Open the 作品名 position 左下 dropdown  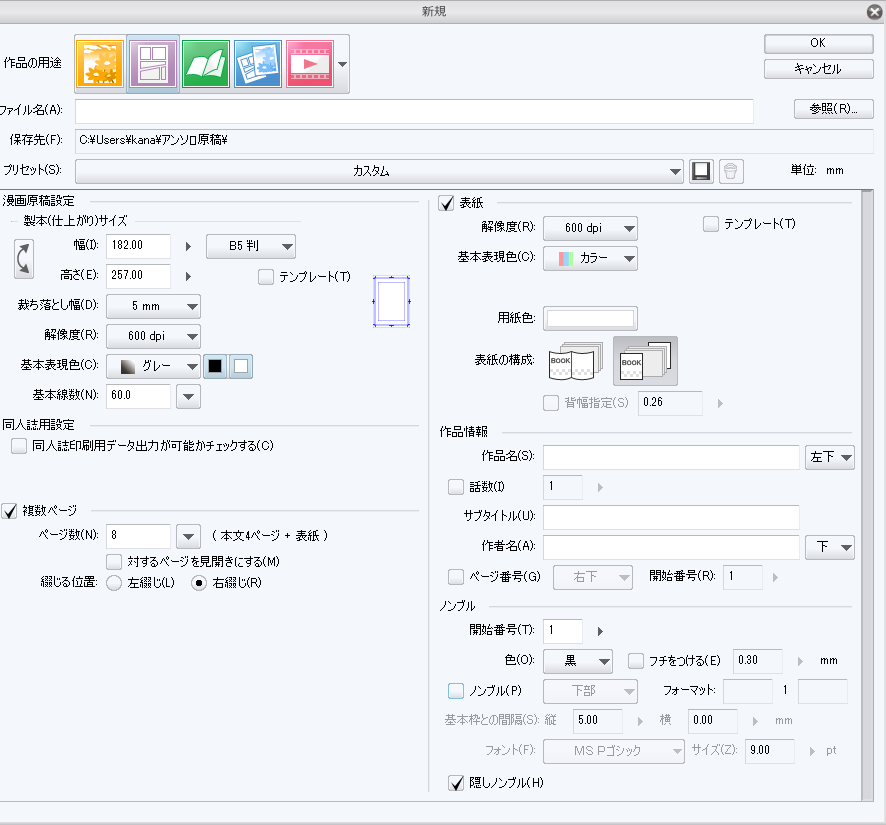830,457
